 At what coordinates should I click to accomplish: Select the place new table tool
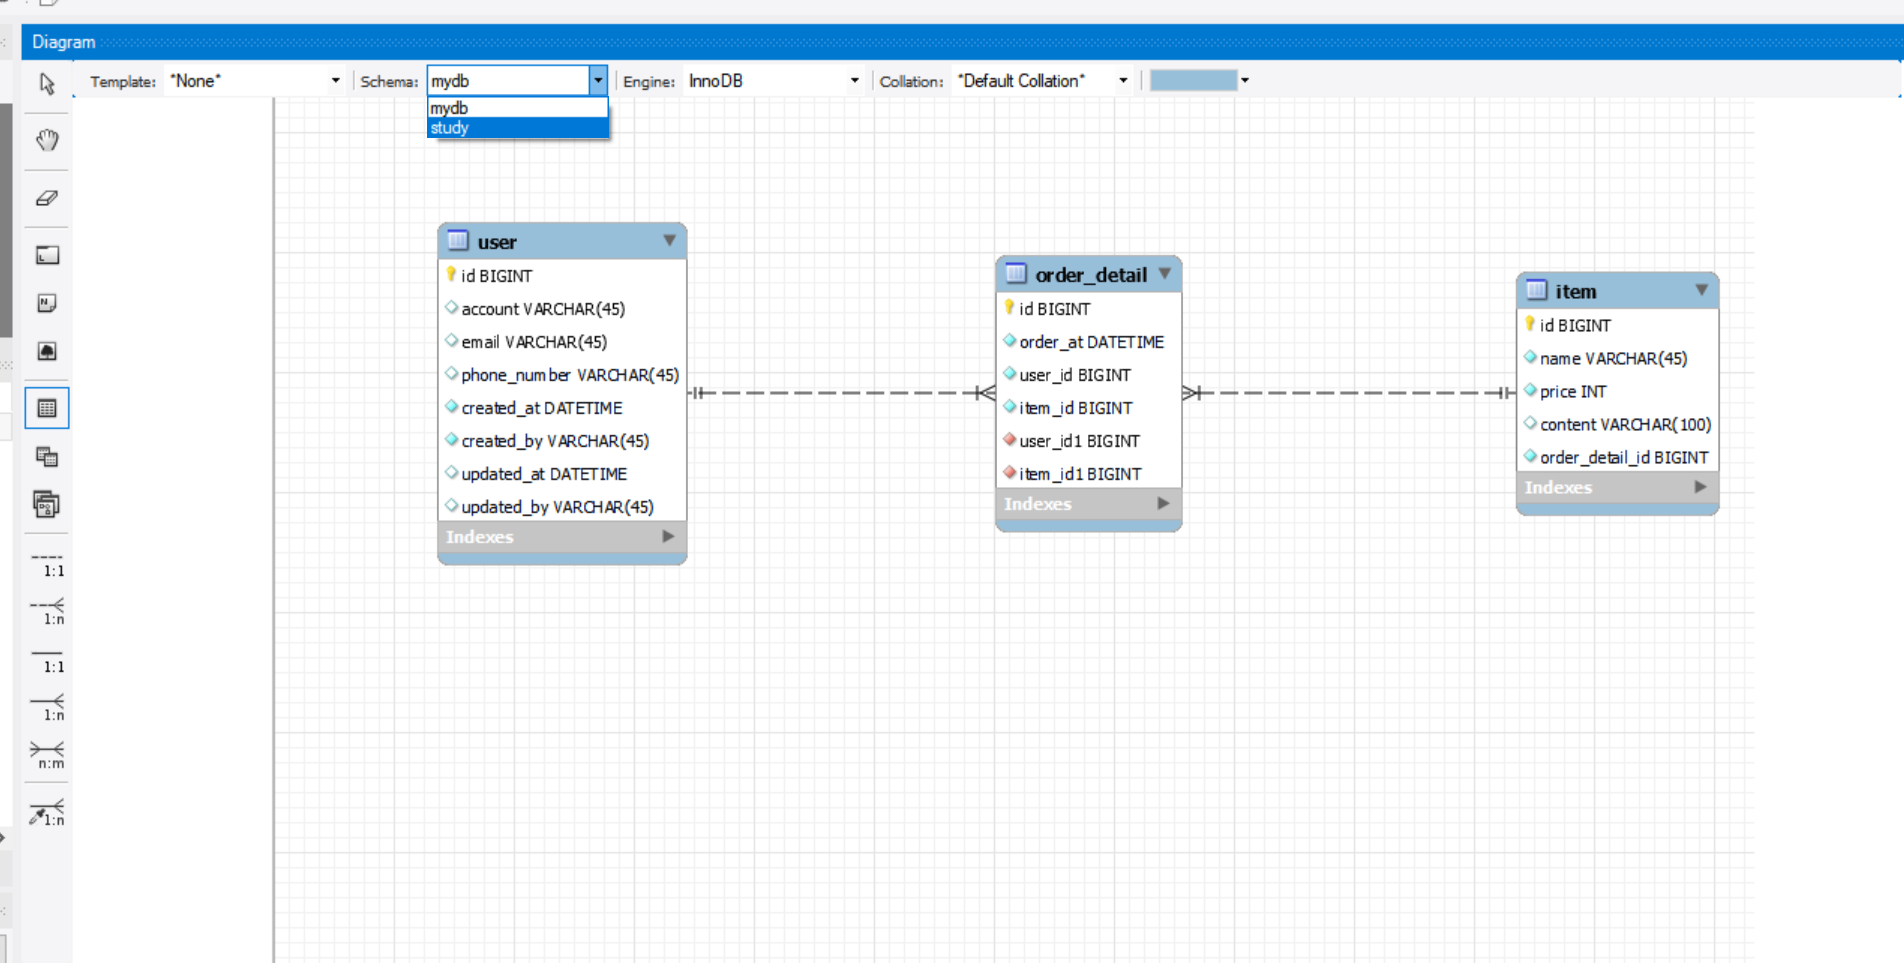point(46,407)
